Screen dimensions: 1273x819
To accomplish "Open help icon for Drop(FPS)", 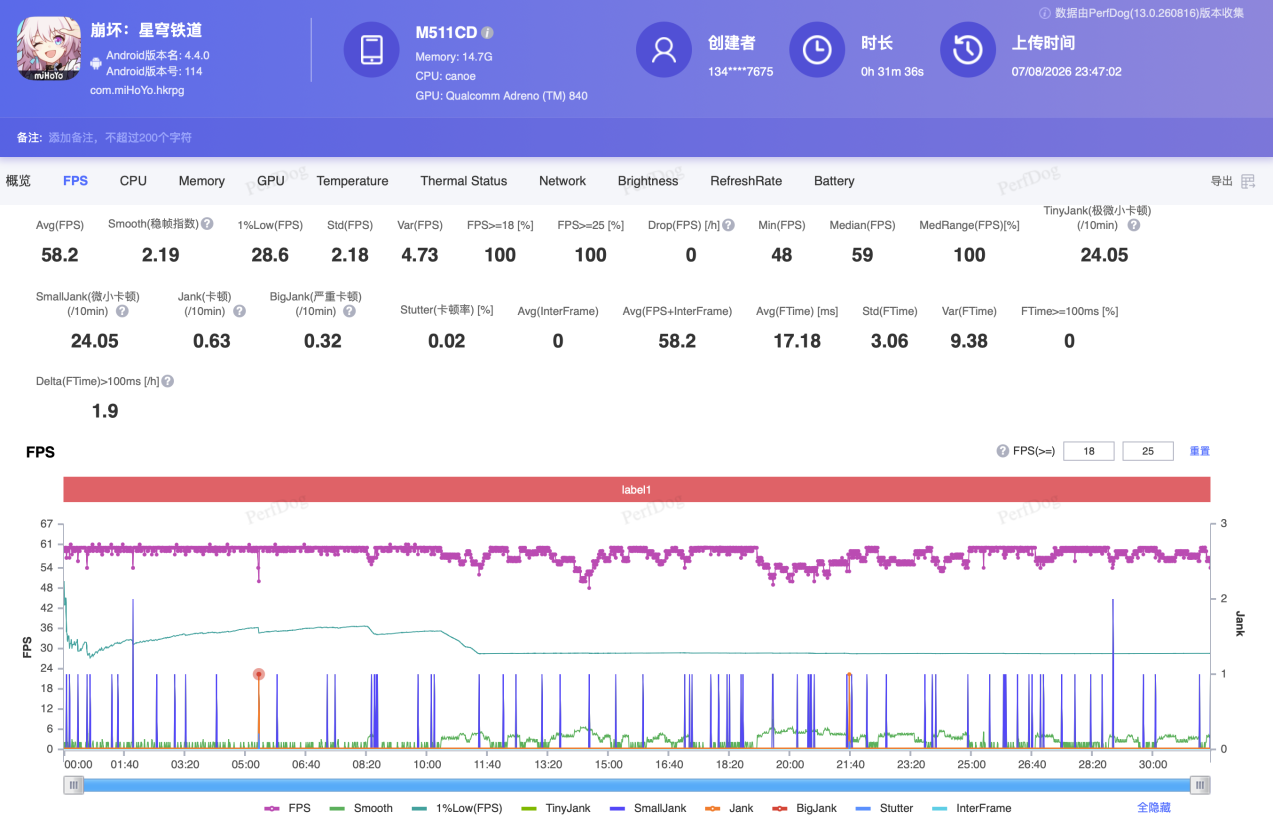I will click(729, 225).
